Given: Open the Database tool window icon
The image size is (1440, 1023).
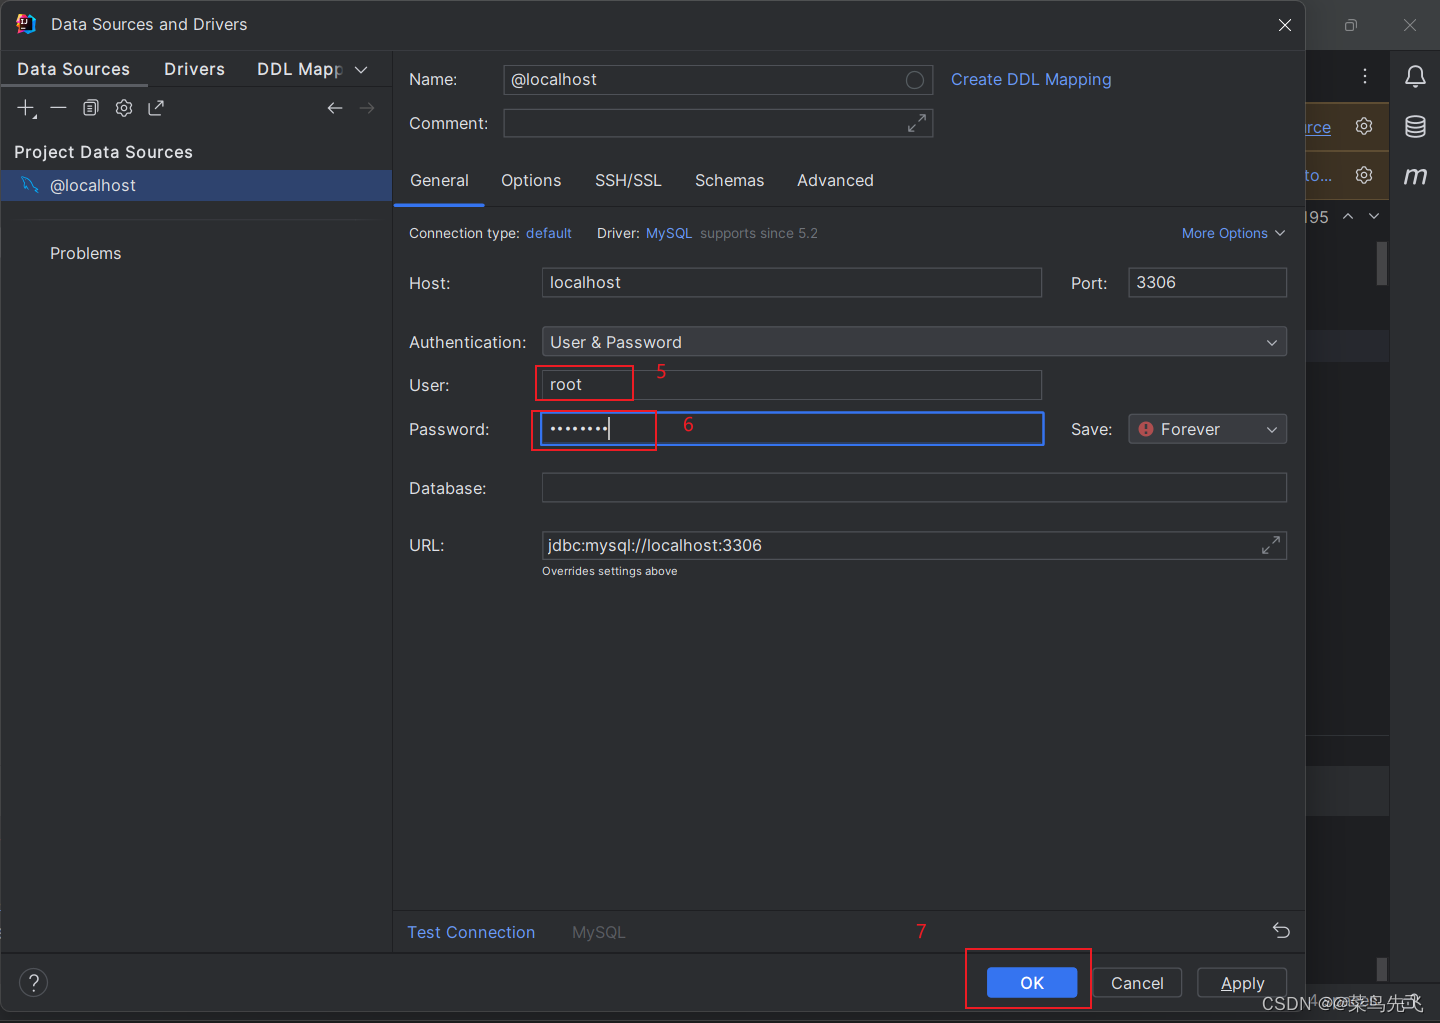Looking at the screenshot, I should 1415,126.
